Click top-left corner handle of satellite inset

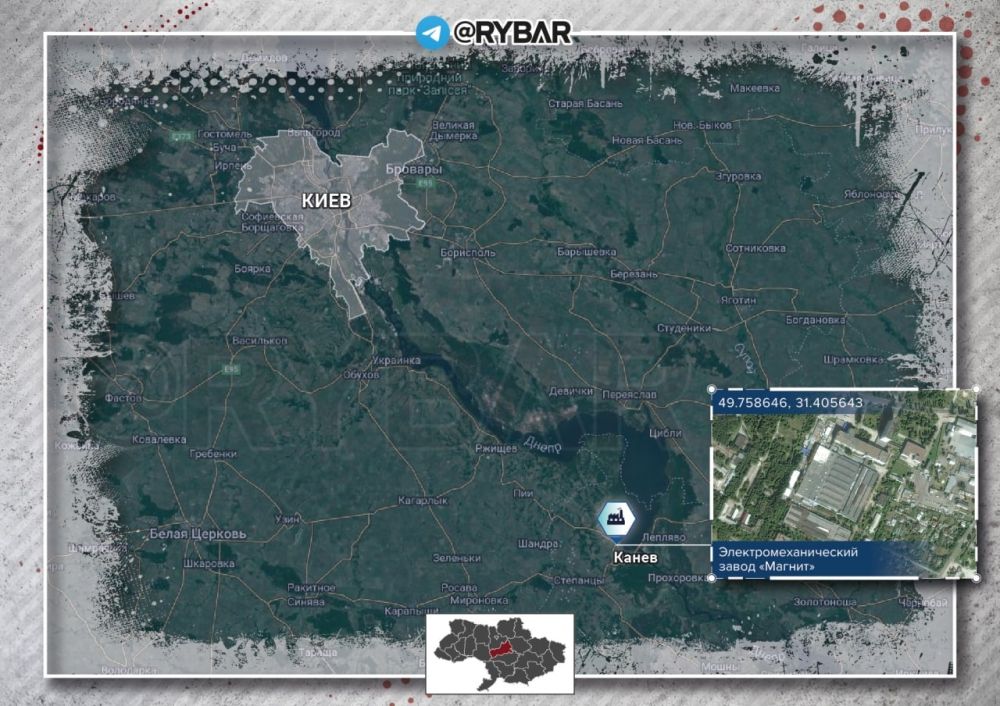711,389
